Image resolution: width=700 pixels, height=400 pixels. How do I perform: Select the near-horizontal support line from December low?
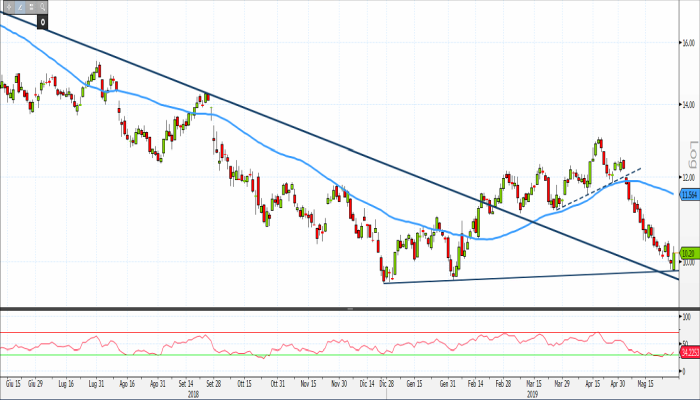click(x=531, y=276)
